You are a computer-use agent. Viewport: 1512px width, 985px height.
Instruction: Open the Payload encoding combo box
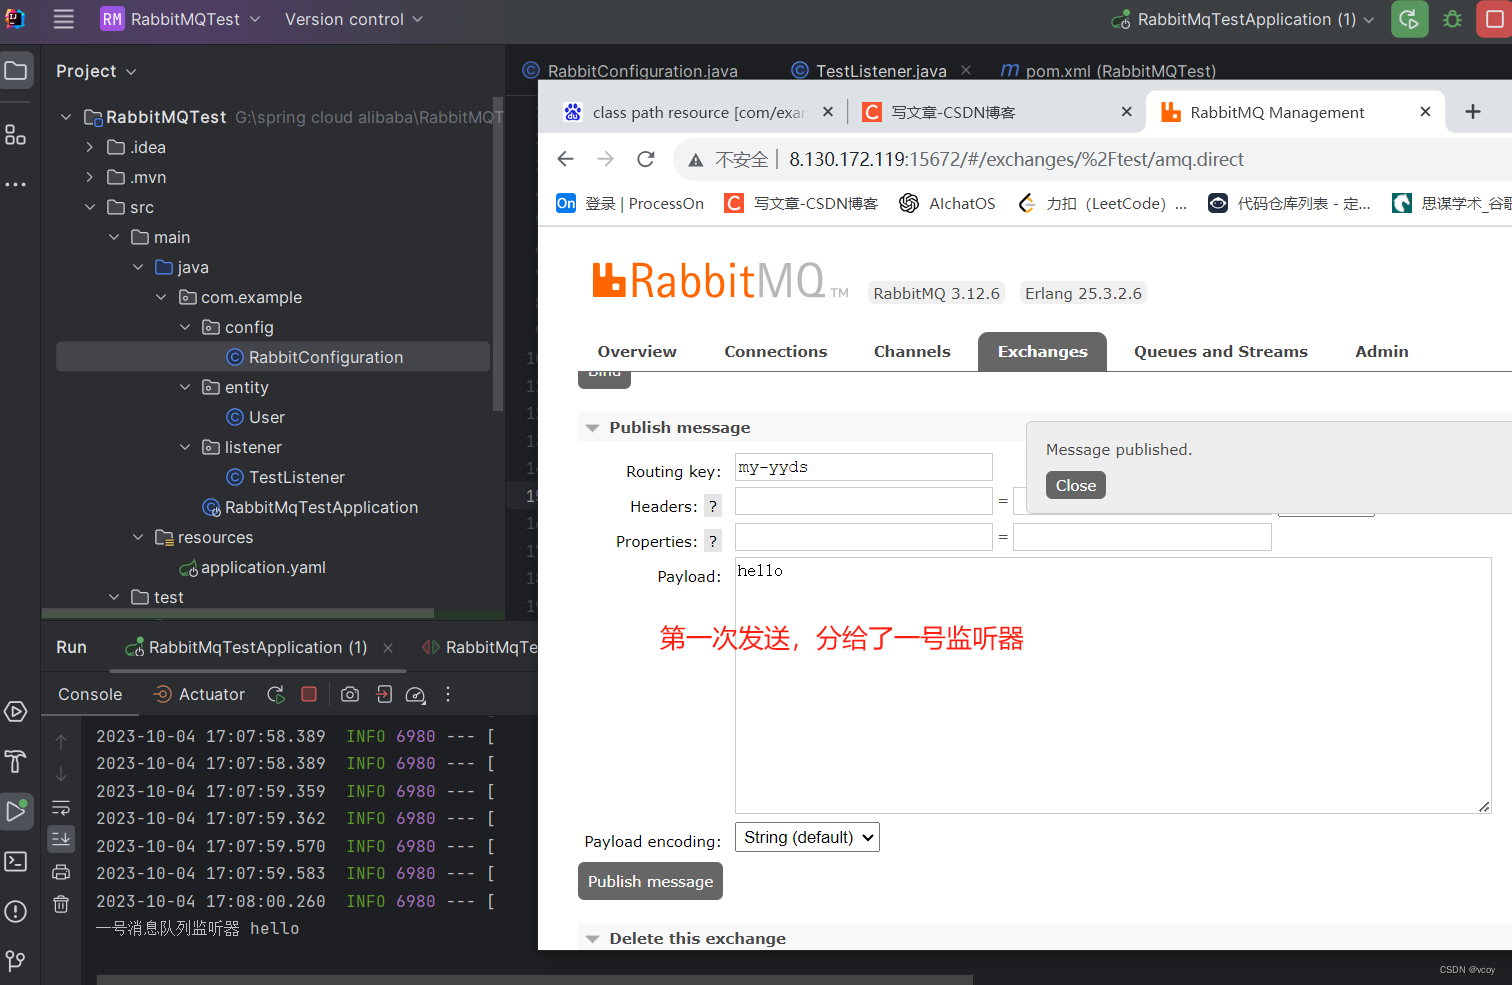click(x=807, y=837)
